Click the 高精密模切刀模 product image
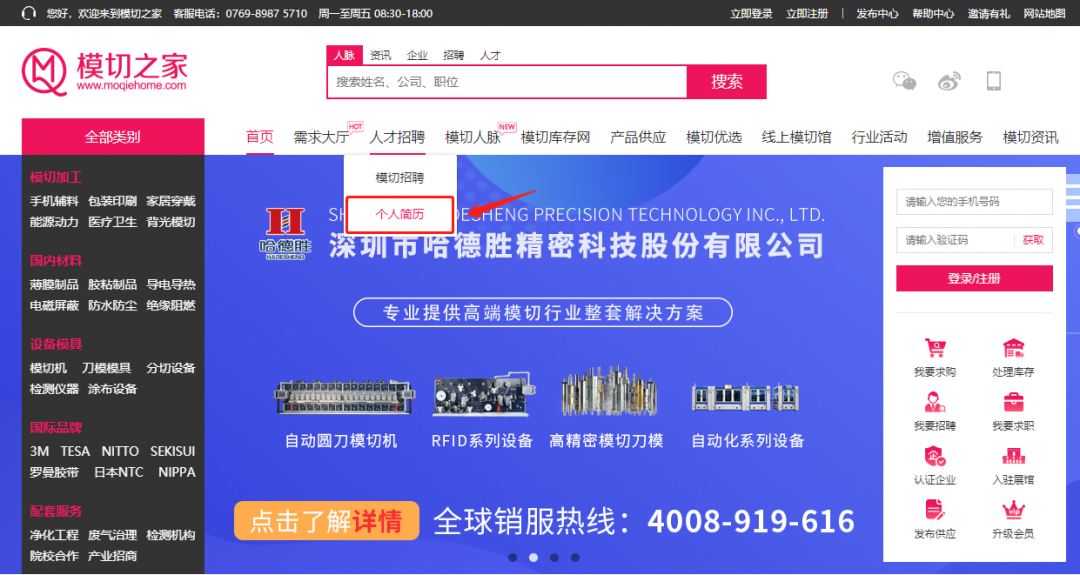This screenshot has width=1080, height=575. click(608, 390)
